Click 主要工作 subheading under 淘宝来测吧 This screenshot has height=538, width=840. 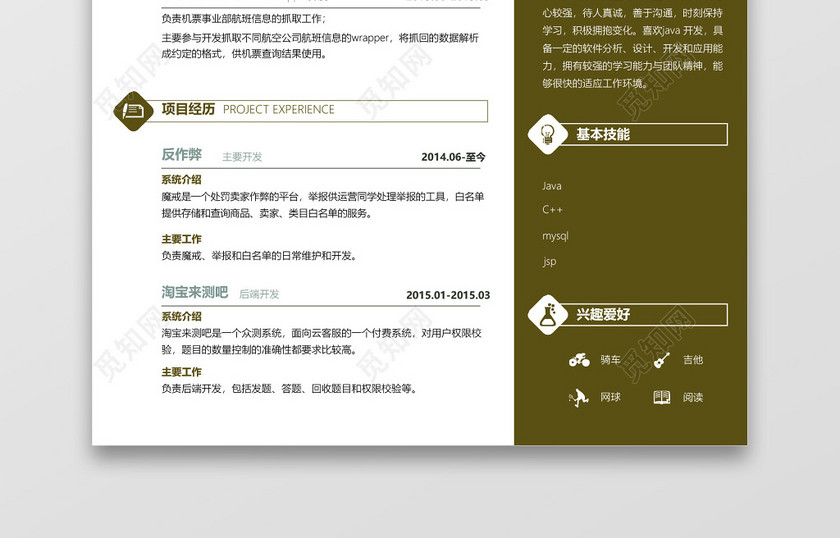tap(182, 372)
